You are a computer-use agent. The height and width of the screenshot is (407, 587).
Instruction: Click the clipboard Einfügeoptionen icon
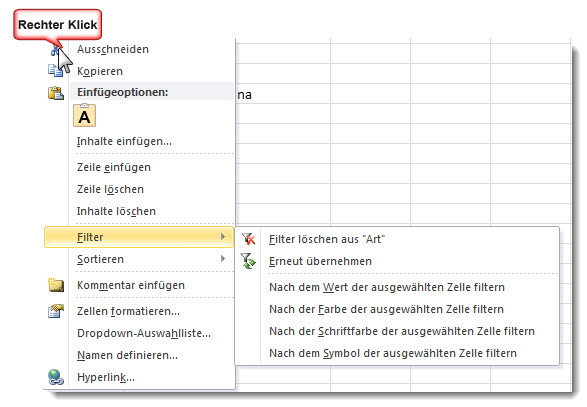click(56, 93)
